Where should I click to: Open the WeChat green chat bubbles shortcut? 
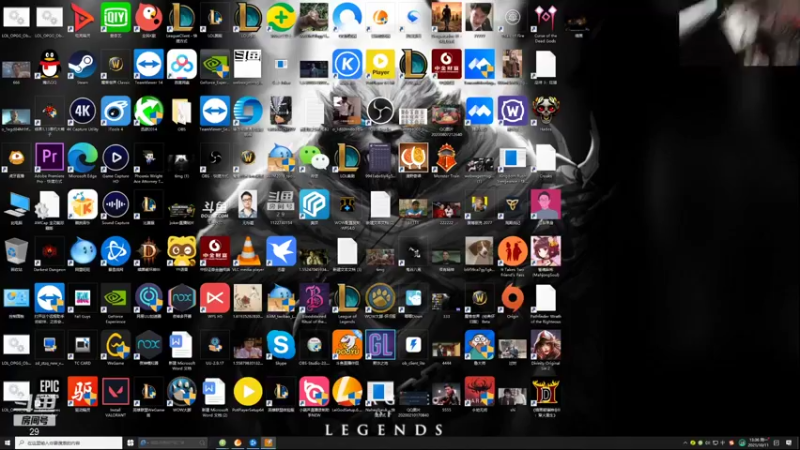pos(314,158)
